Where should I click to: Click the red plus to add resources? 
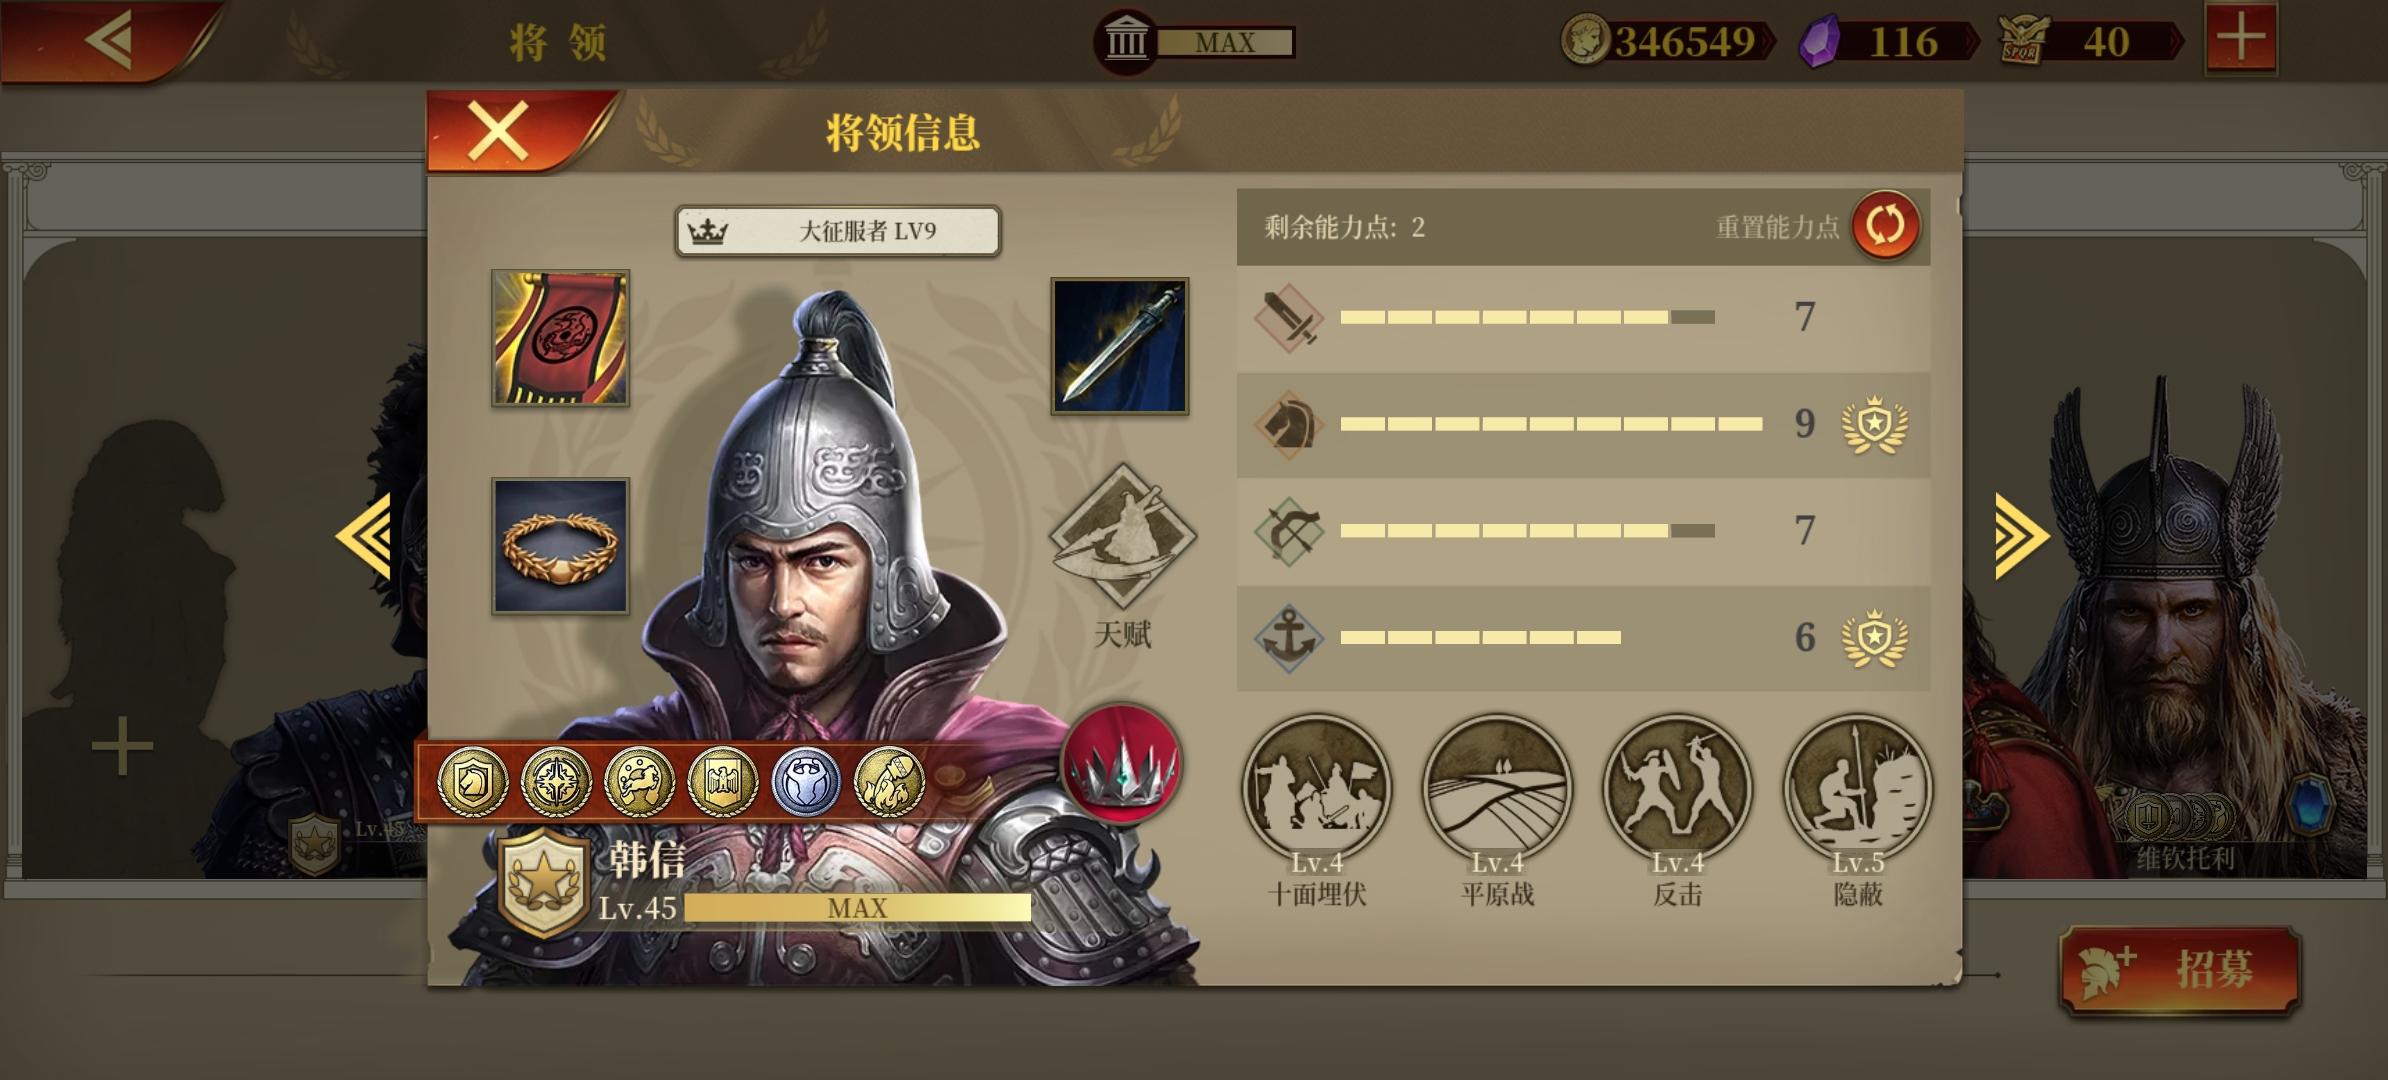[2241, 39]
